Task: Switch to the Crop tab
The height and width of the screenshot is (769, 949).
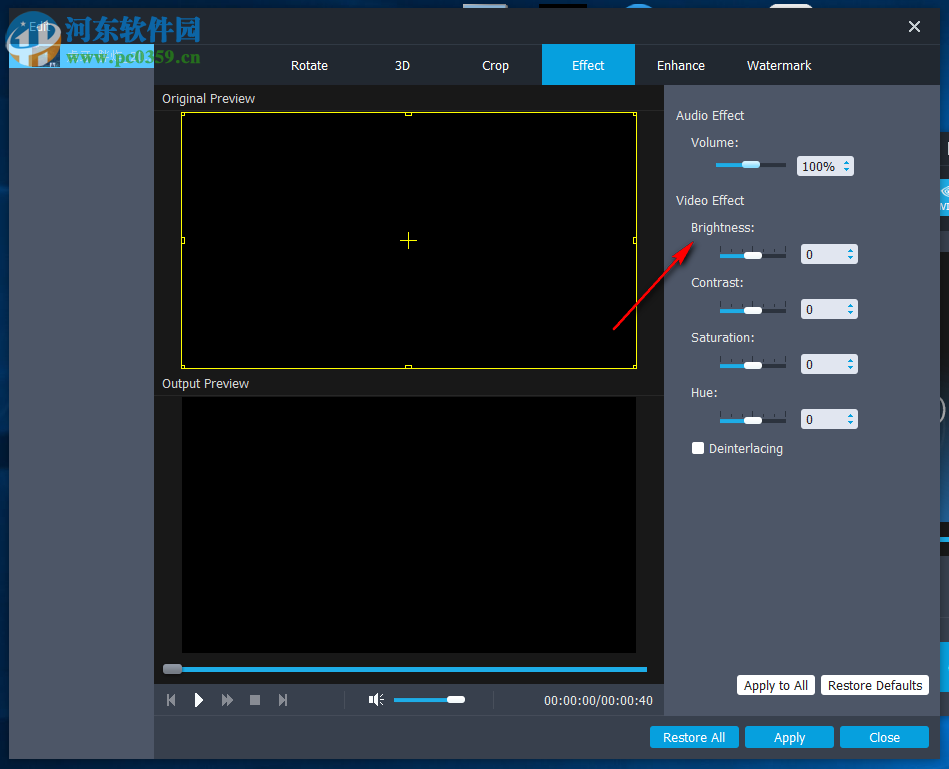Action: [495, 65]
